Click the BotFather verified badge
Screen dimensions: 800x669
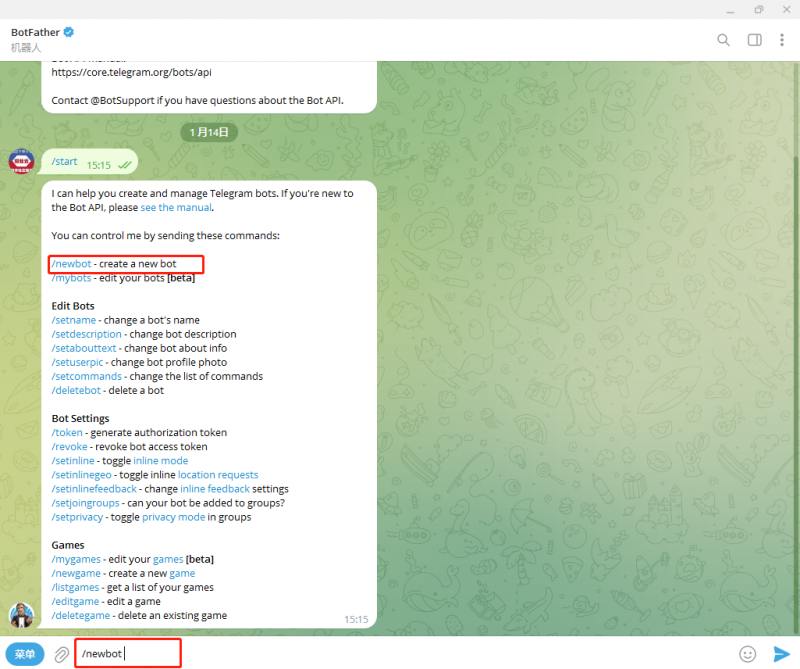point(68,32)
